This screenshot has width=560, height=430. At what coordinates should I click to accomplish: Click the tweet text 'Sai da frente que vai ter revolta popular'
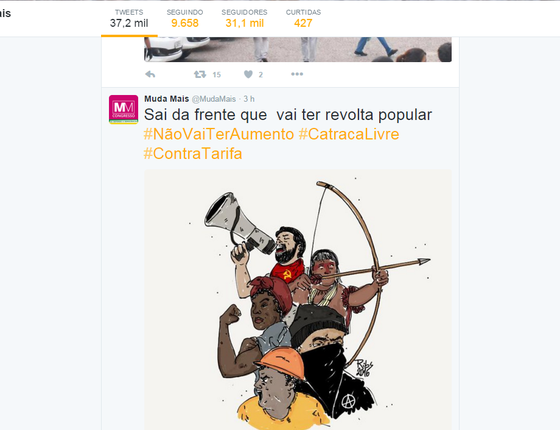click(x=288, y=115)
